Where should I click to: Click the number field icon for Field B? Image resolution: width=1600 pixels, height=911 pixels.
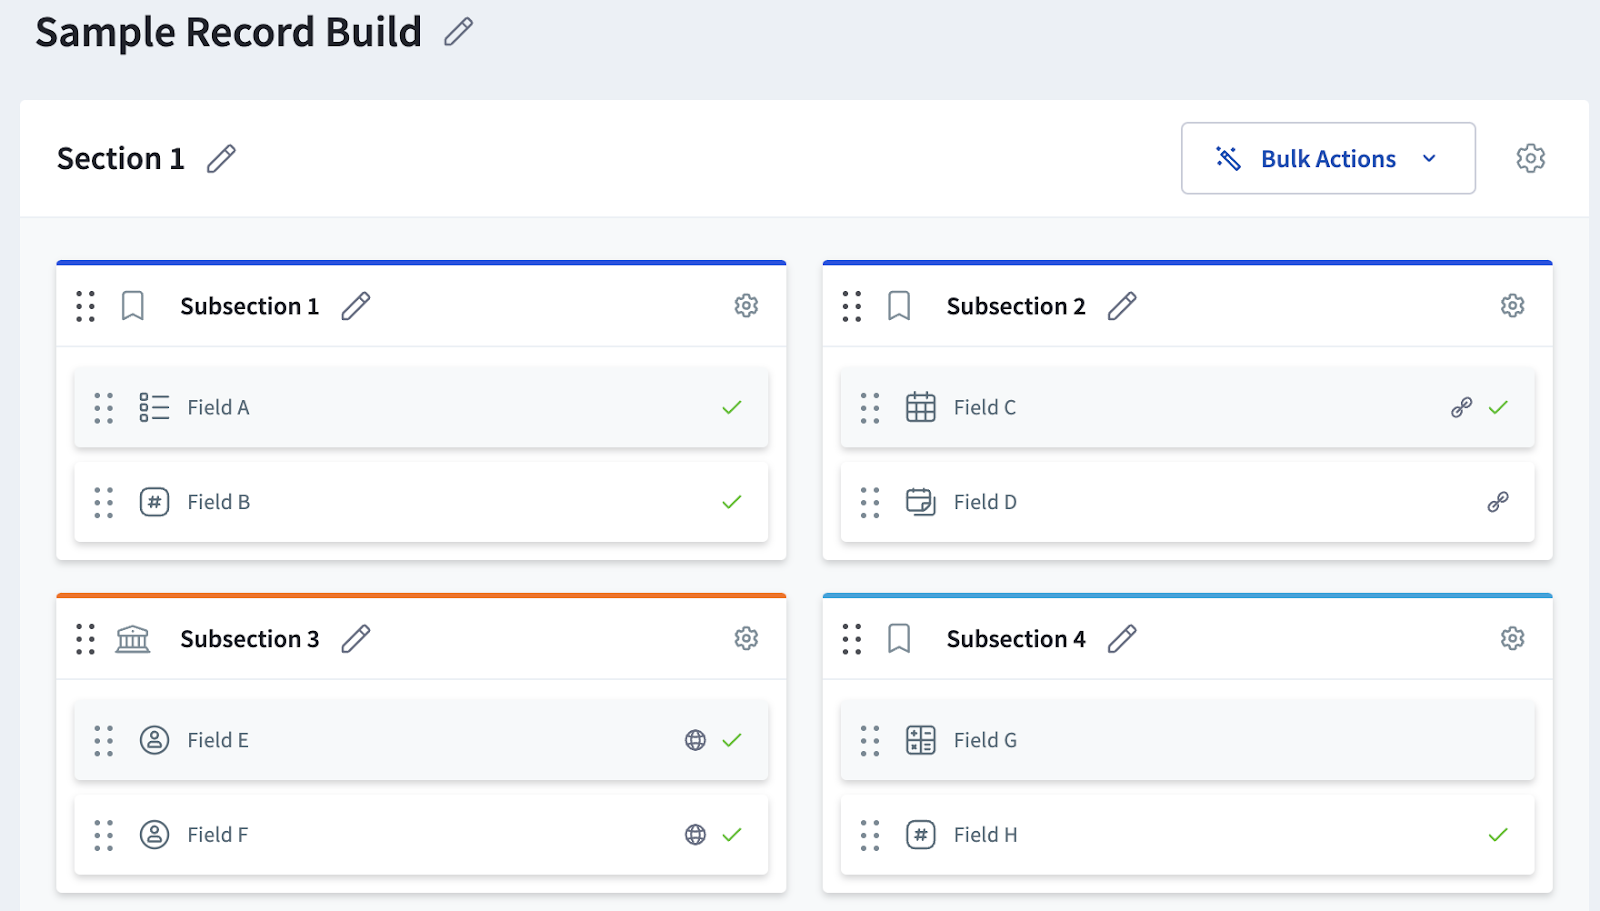(154, 502)
